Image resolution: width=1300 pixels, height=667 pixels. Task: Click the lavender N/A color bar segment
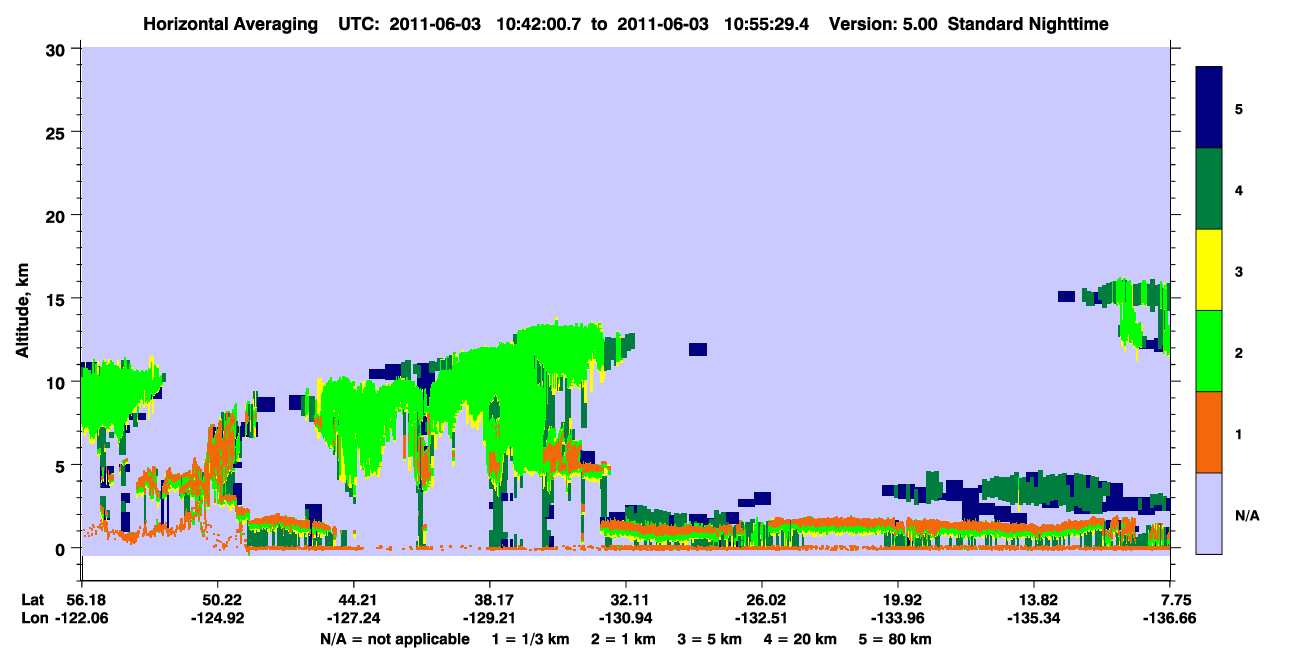(x=1209, y=513)
